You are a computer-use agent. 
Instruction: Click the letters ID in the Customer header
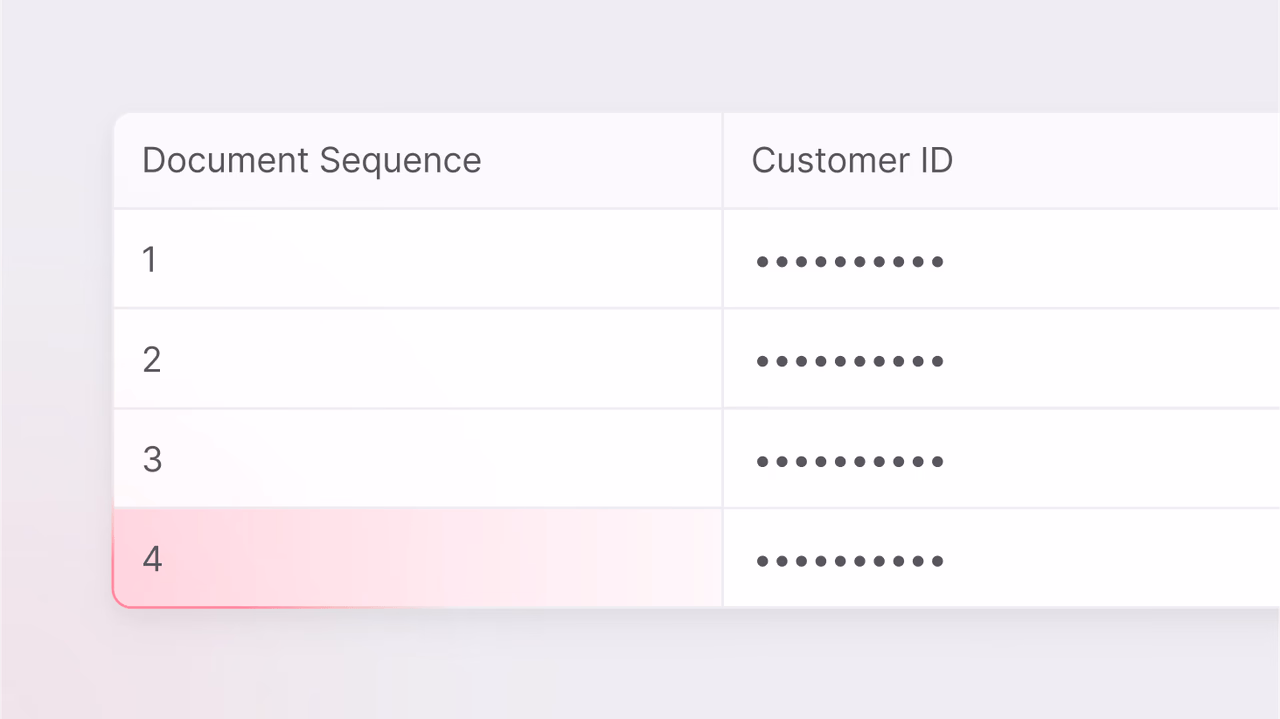936,160
